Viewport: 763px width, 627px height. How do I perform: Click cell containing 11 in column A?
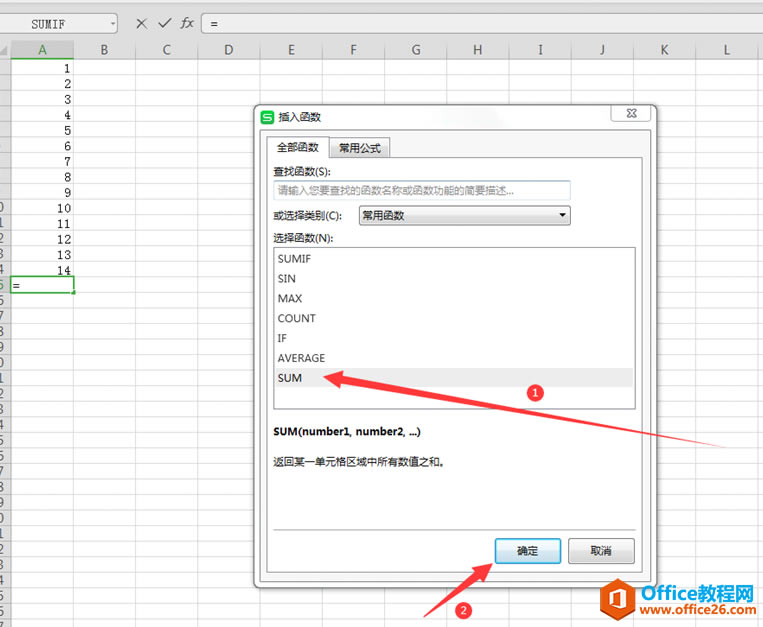pos(42,223)
